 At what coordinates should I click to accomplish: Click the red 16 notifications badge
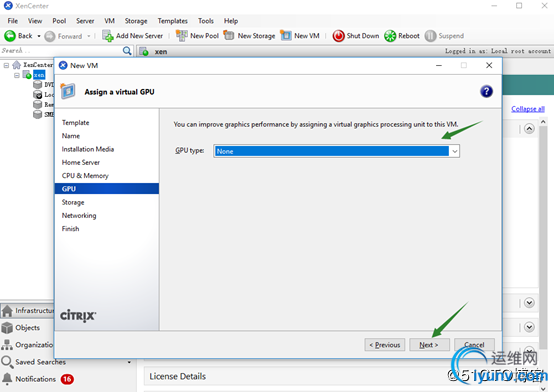click(x=67, y=379)
